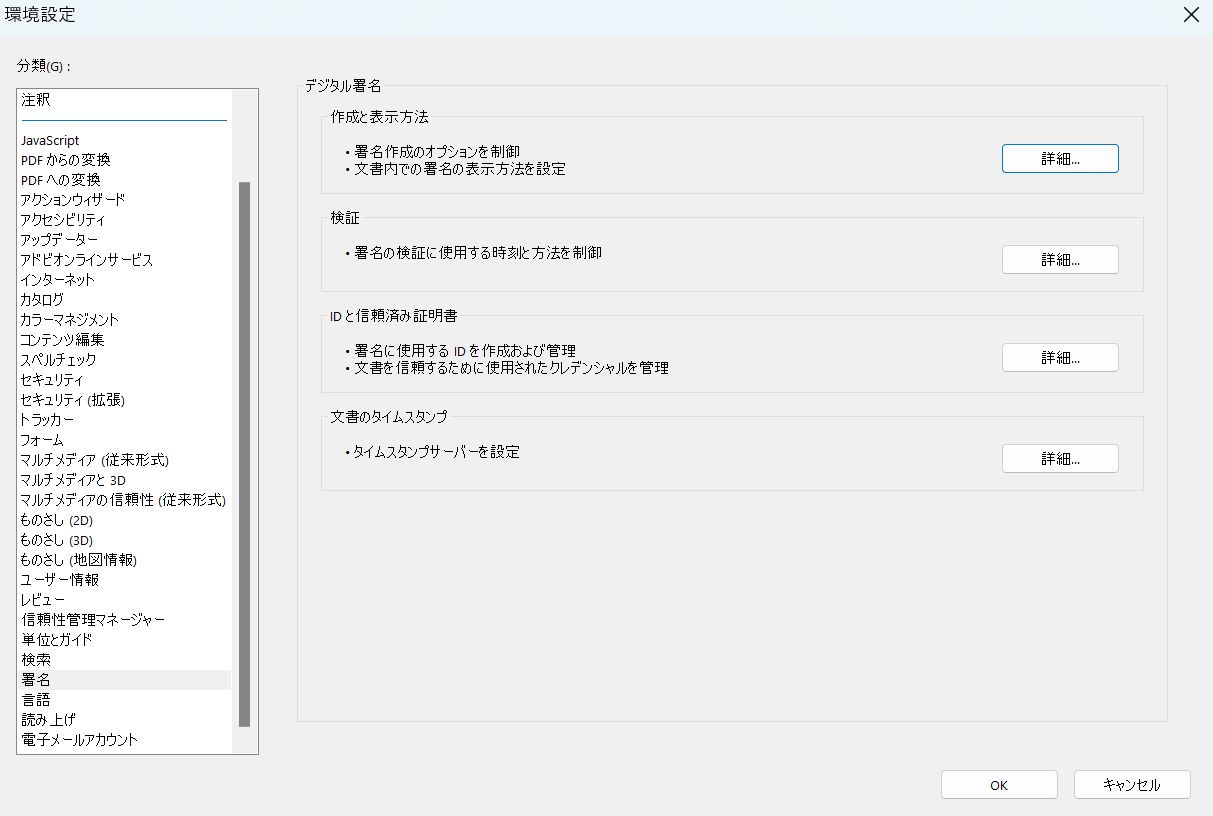Screen dimensions: 1213x816
Task: Select the JavaScript category
Action: pyautogui.click(x=49, y=139)
